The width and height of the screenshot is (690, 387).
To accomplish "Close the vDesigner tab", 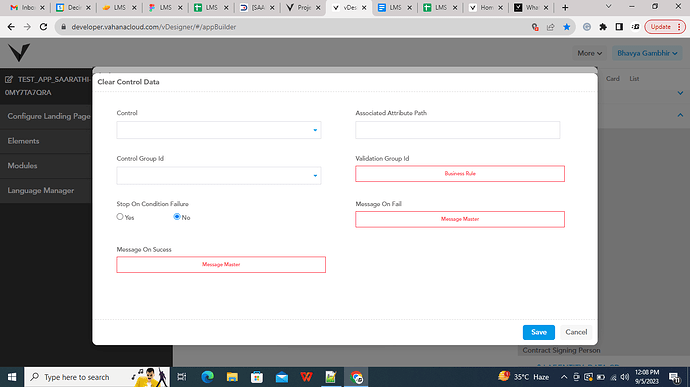I will click(364, 7).
